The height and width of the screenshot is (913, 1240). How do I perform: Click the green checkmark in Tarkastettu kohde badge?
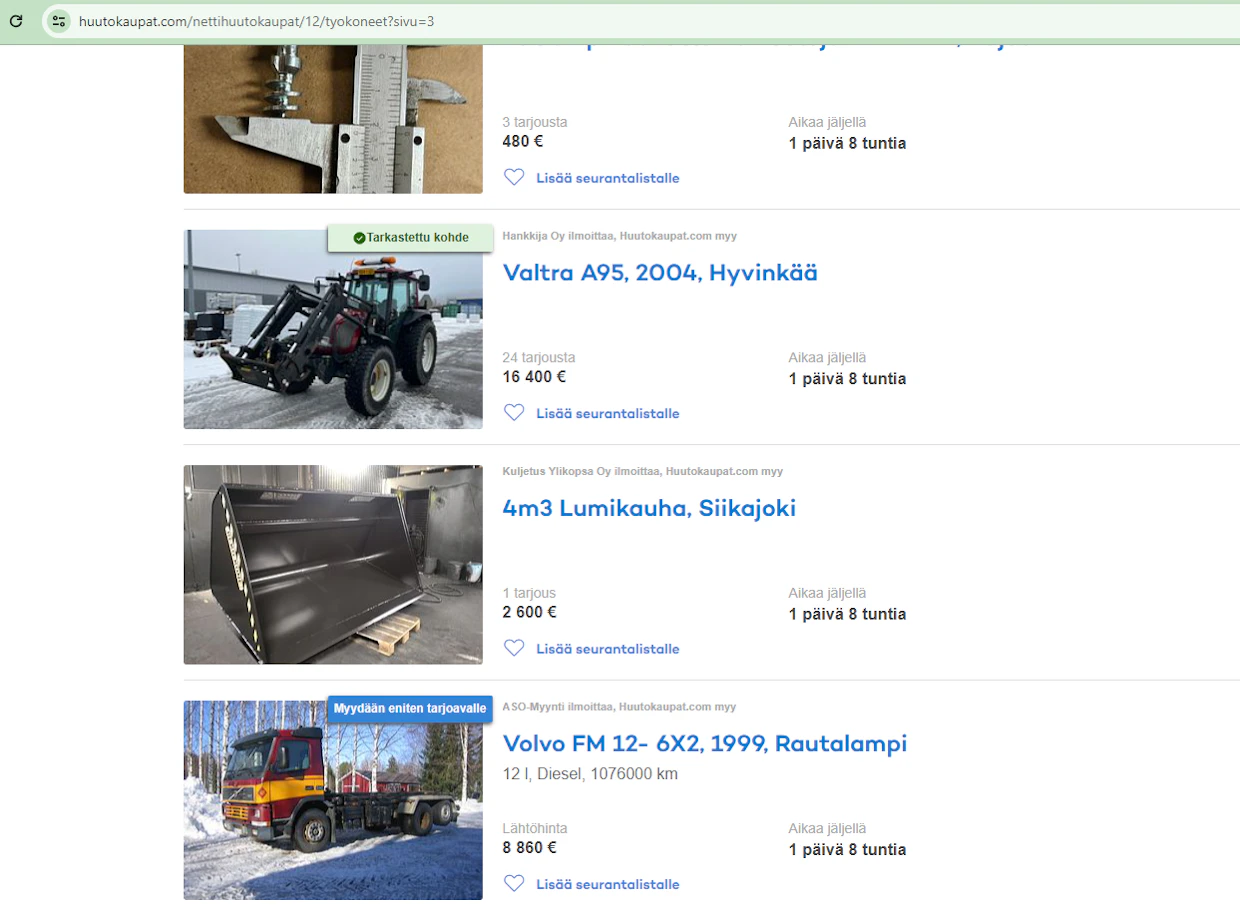(x=359, y=238)
